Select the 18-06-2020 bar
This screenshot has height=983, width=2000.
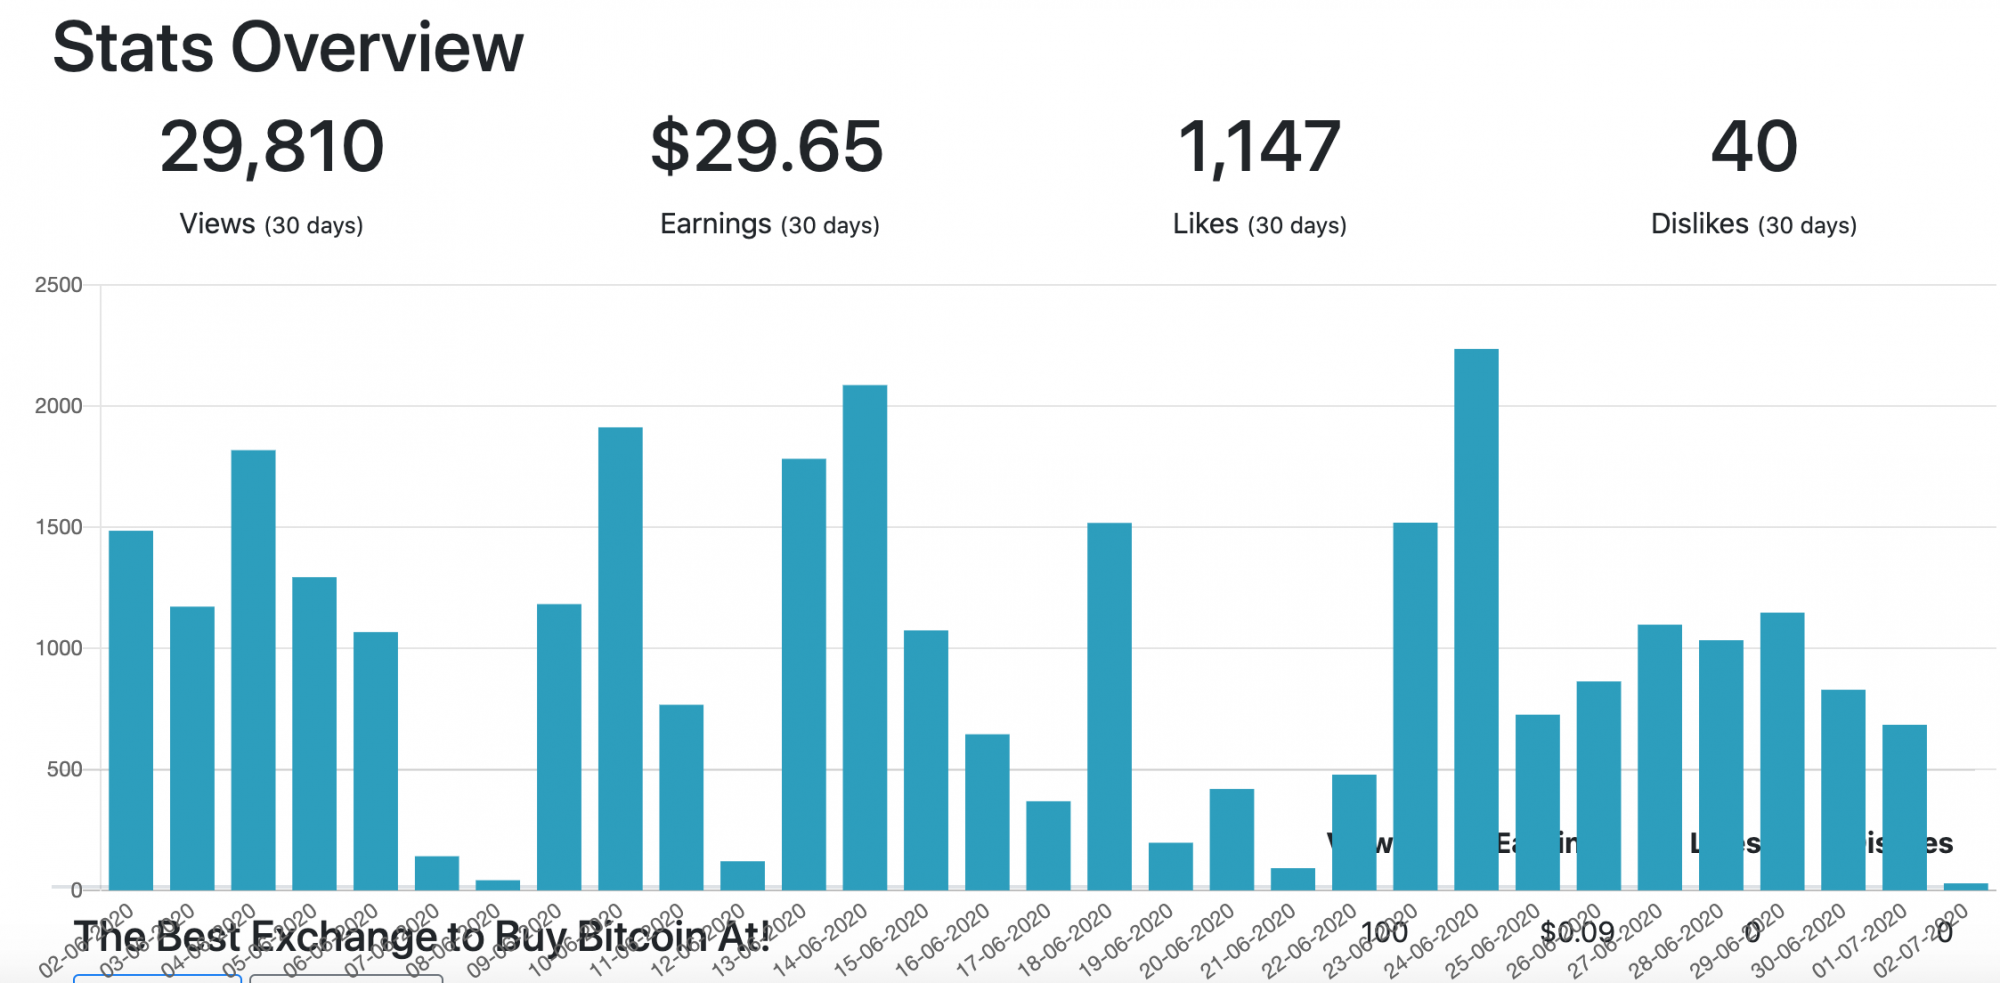[x=1109, y=706]
